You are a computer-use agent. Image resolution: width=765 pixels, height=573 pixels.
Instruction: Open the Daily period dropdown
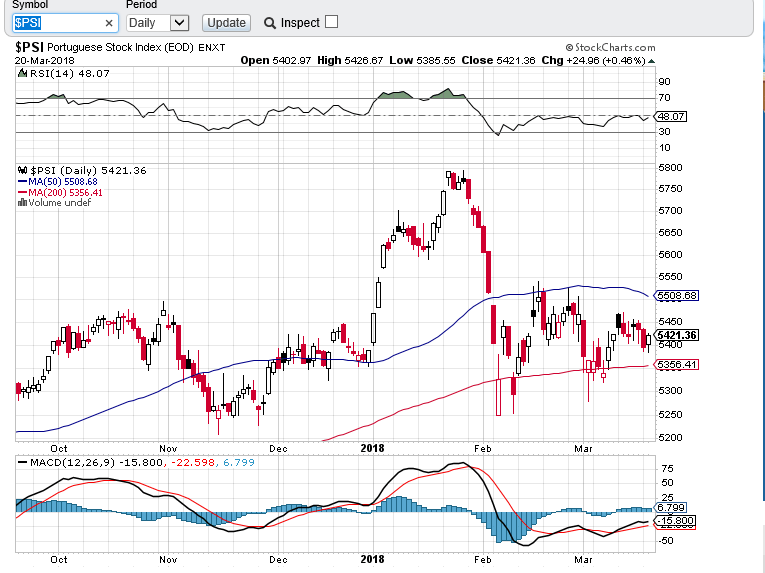[158, 23]
